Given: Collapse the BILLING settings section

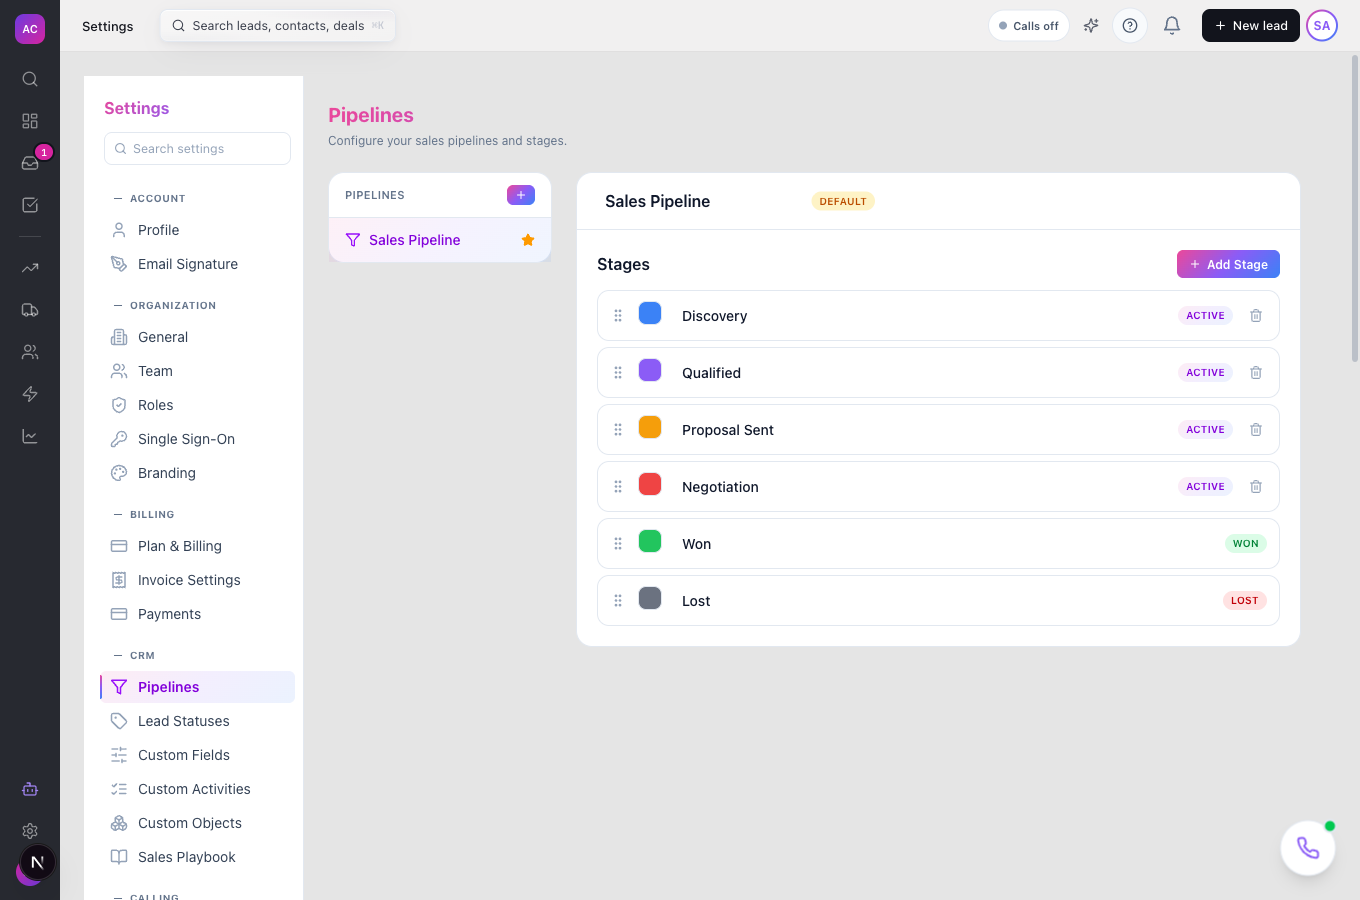Looking at the screenshot, I should (x=144, y=514).
